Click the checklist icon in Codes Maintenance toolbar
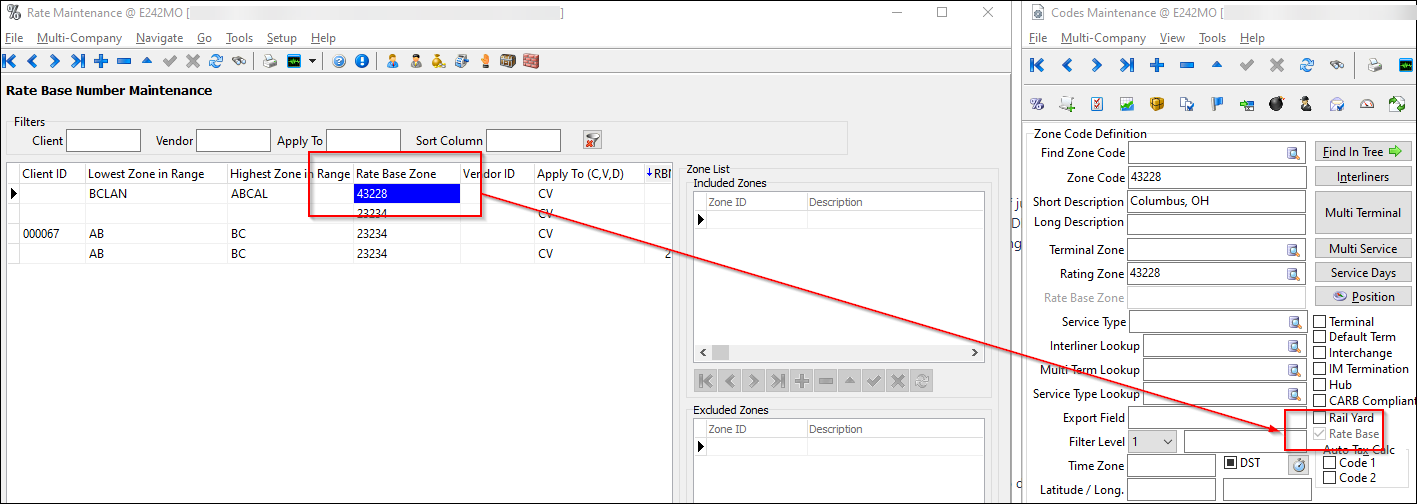 [1097, 104]
